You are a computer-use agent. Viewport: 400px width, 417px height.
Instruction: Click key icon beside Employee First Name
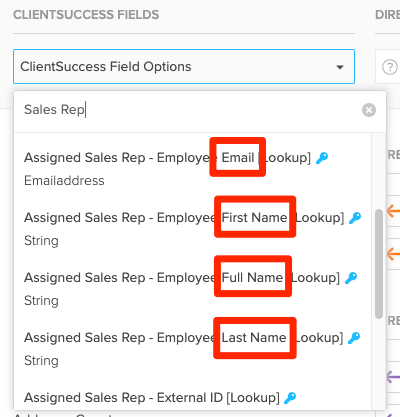(x=355, y=218)
